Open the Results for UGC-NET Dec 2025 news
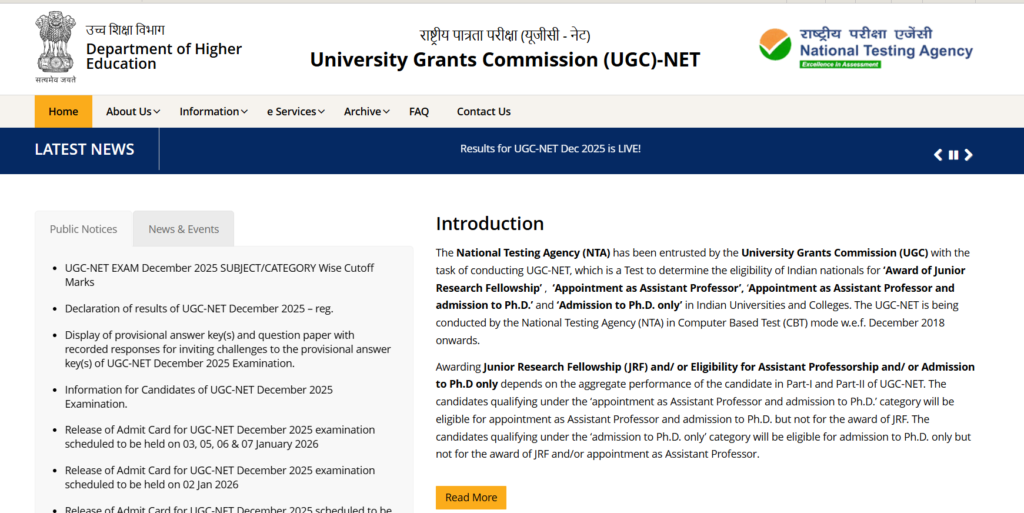Screen dimensions: 1024x513 point(550,149)
